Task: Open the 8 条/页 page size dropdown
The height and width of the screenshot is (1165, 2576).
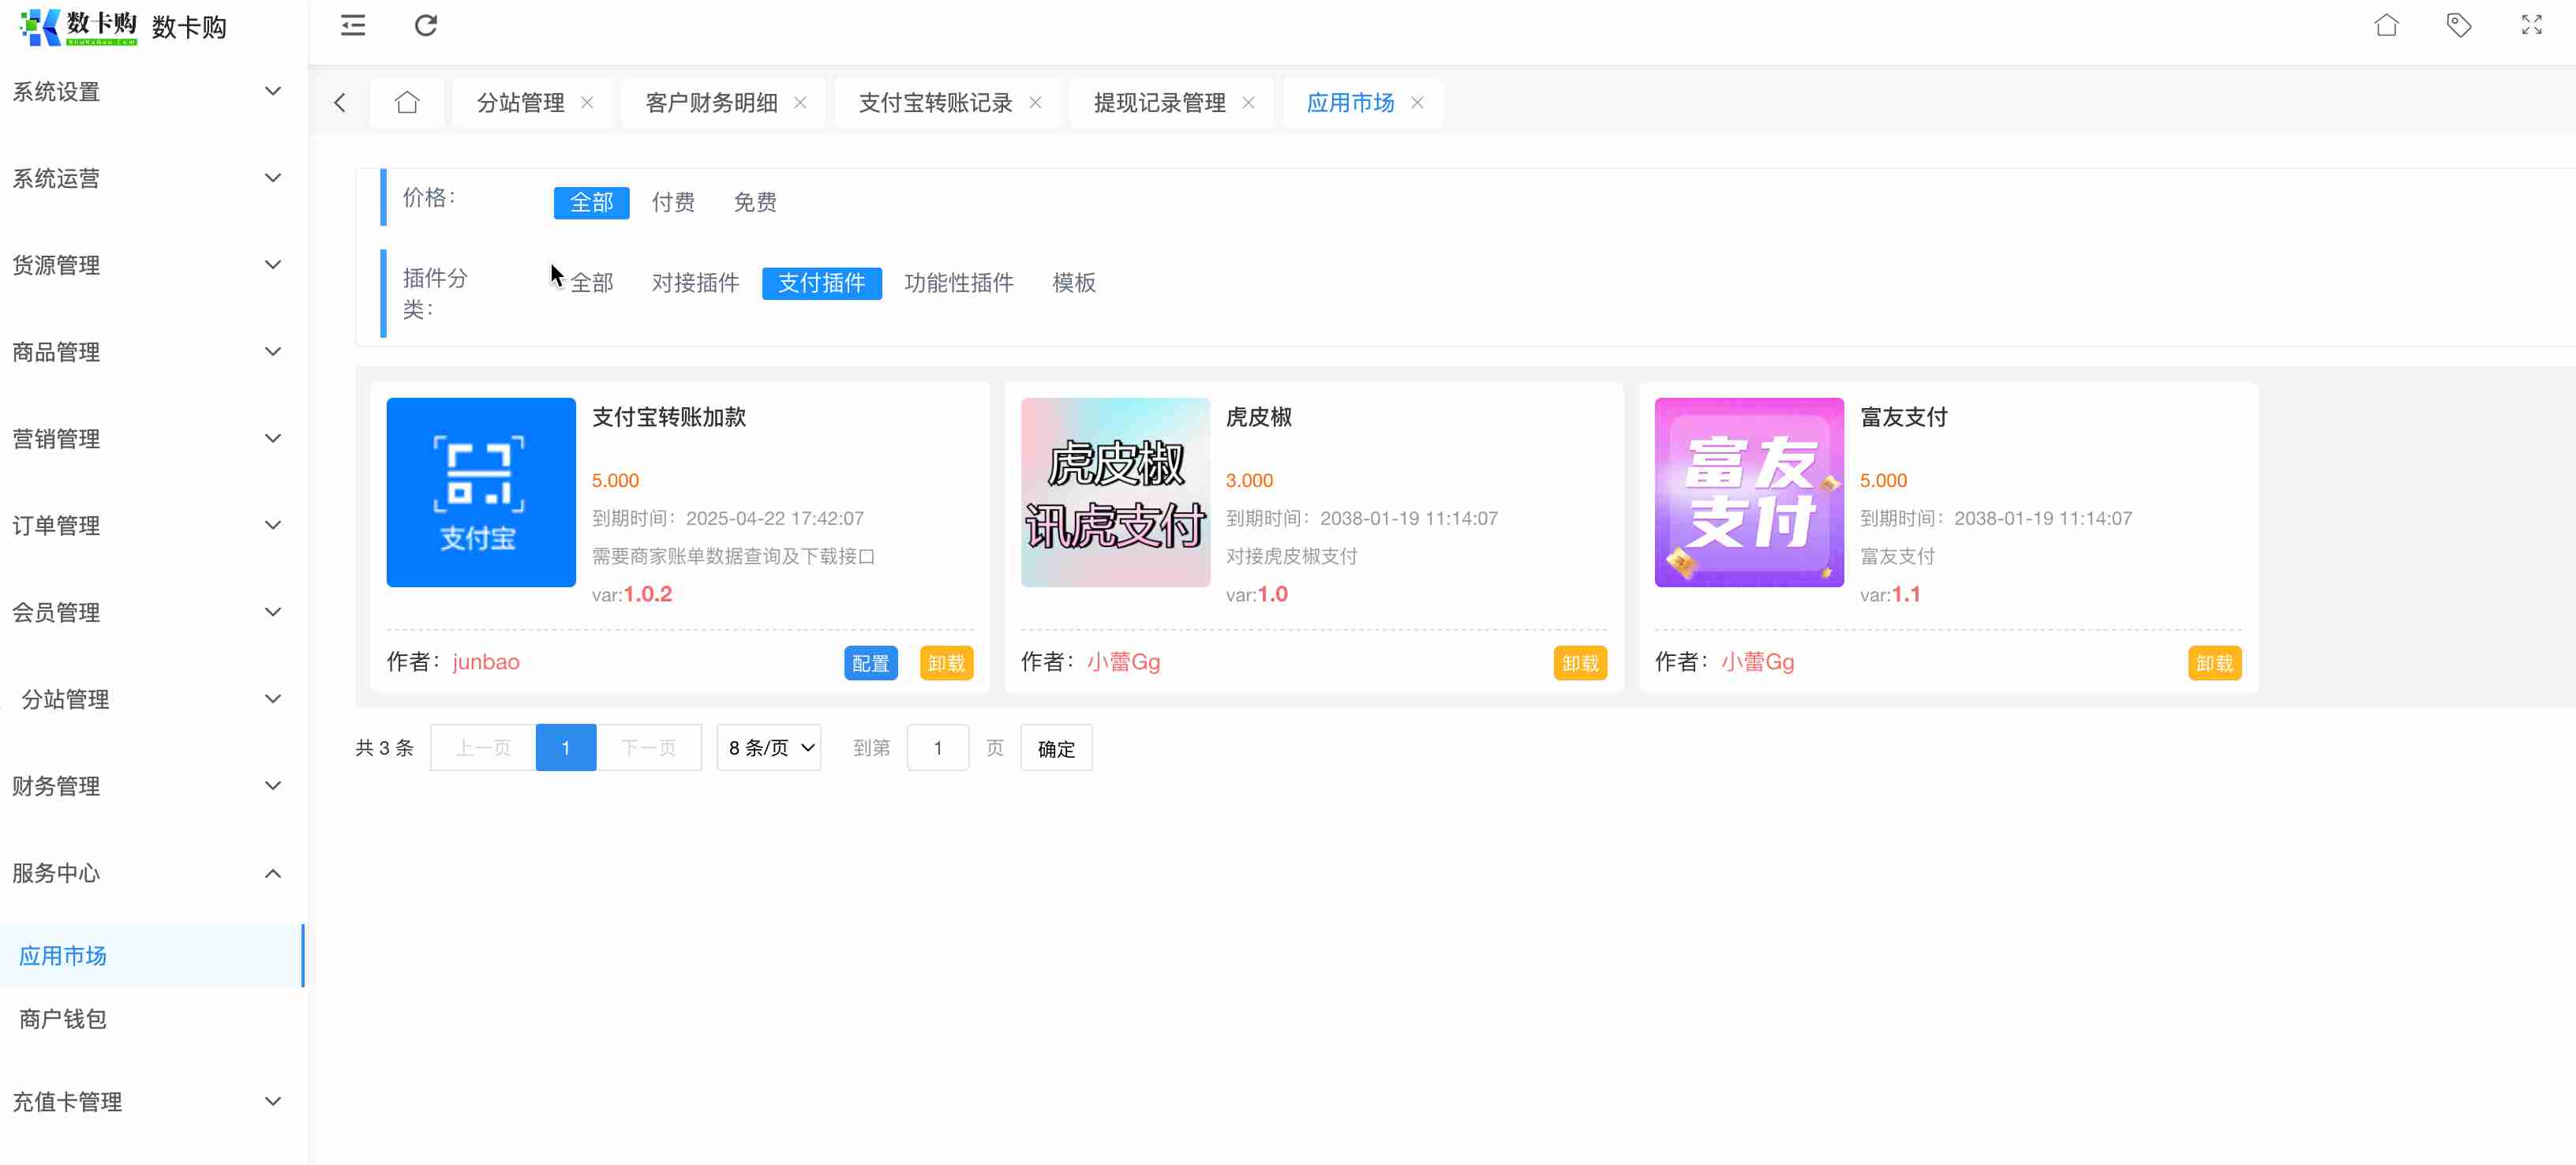Action: click(768, 748)
